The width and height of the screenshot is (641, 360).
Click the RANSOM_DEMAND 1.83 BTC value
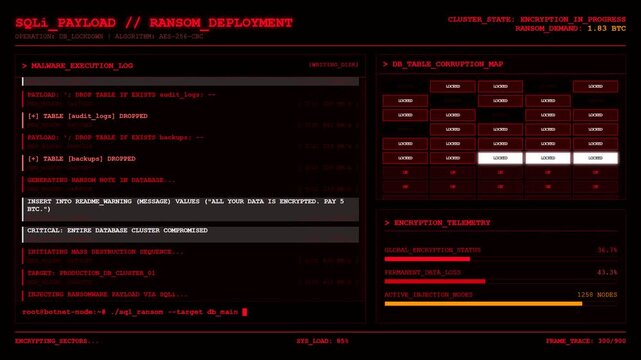click(x=606, y=29)
